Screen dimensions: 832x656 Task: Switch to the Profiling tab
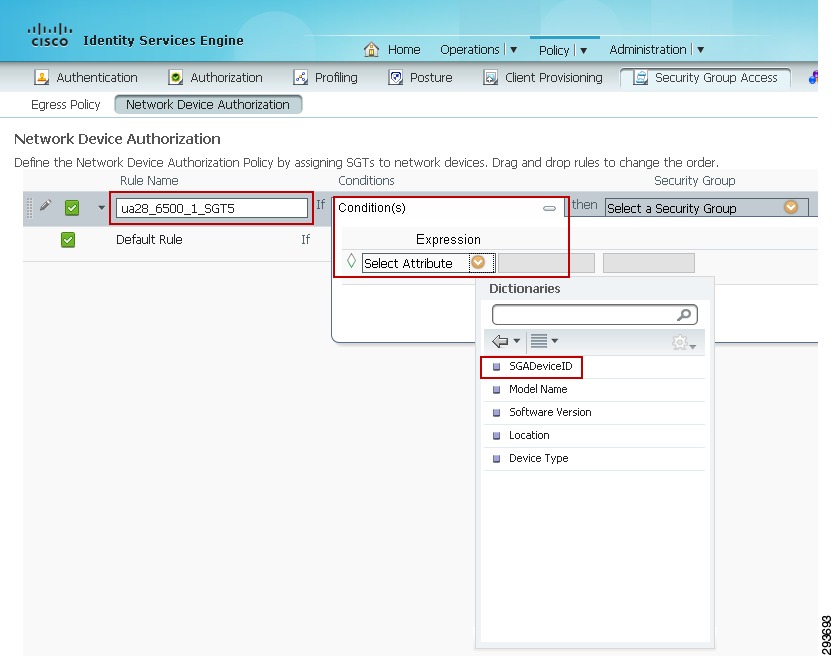pos(336,77)
